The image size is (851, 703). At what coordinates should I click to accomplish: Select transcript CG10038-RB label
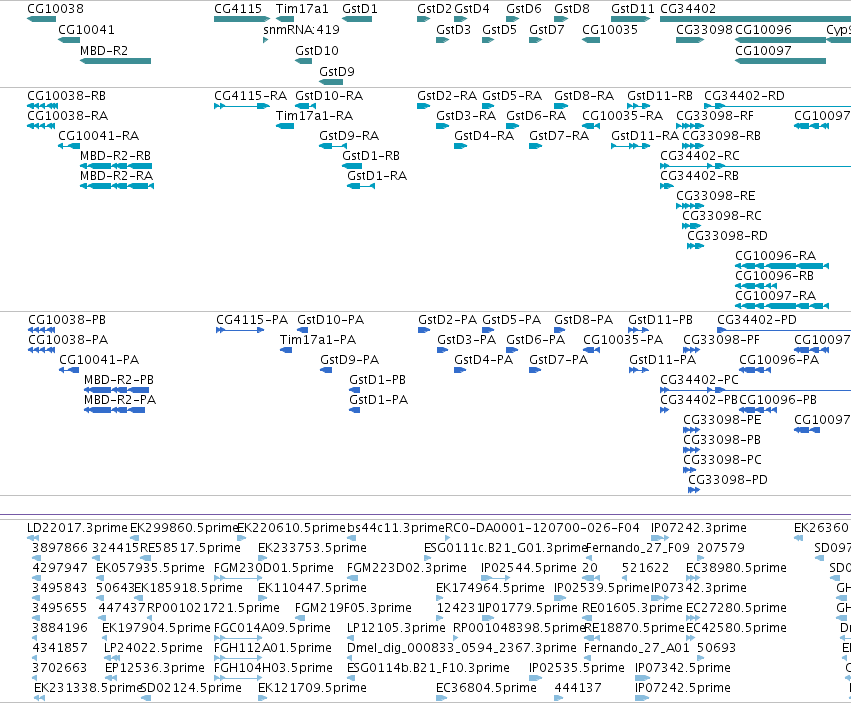(x=66, y=96)
